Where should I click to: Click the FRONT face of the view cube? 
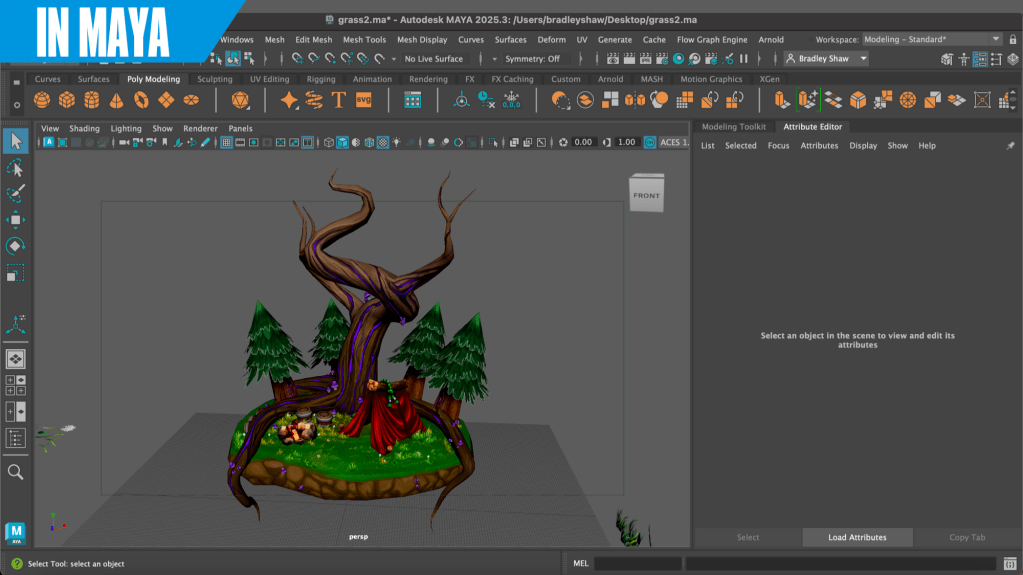(646, 195)
